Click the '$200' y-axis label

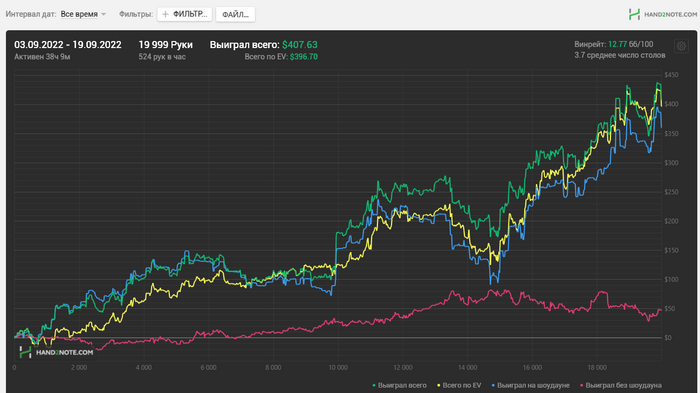coord(671,221)
